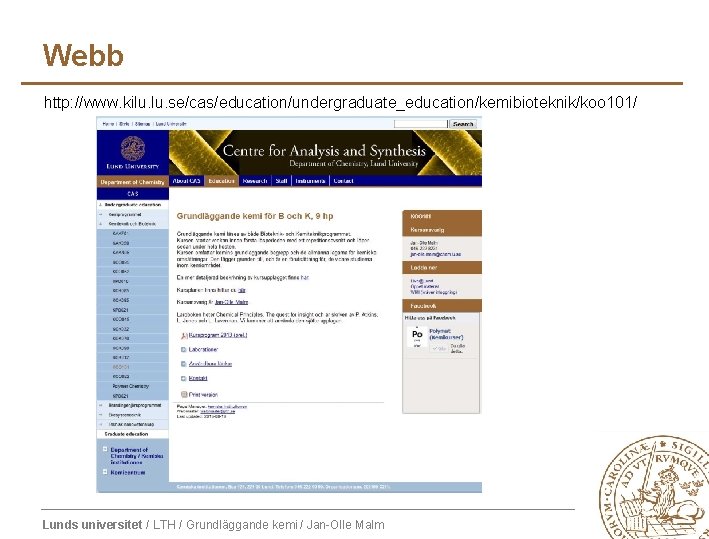This screenshot has width=709, height=539.
Task: Click the CAS heading in the sidebar
Action: pyautogui.click(x=132, y=194)
